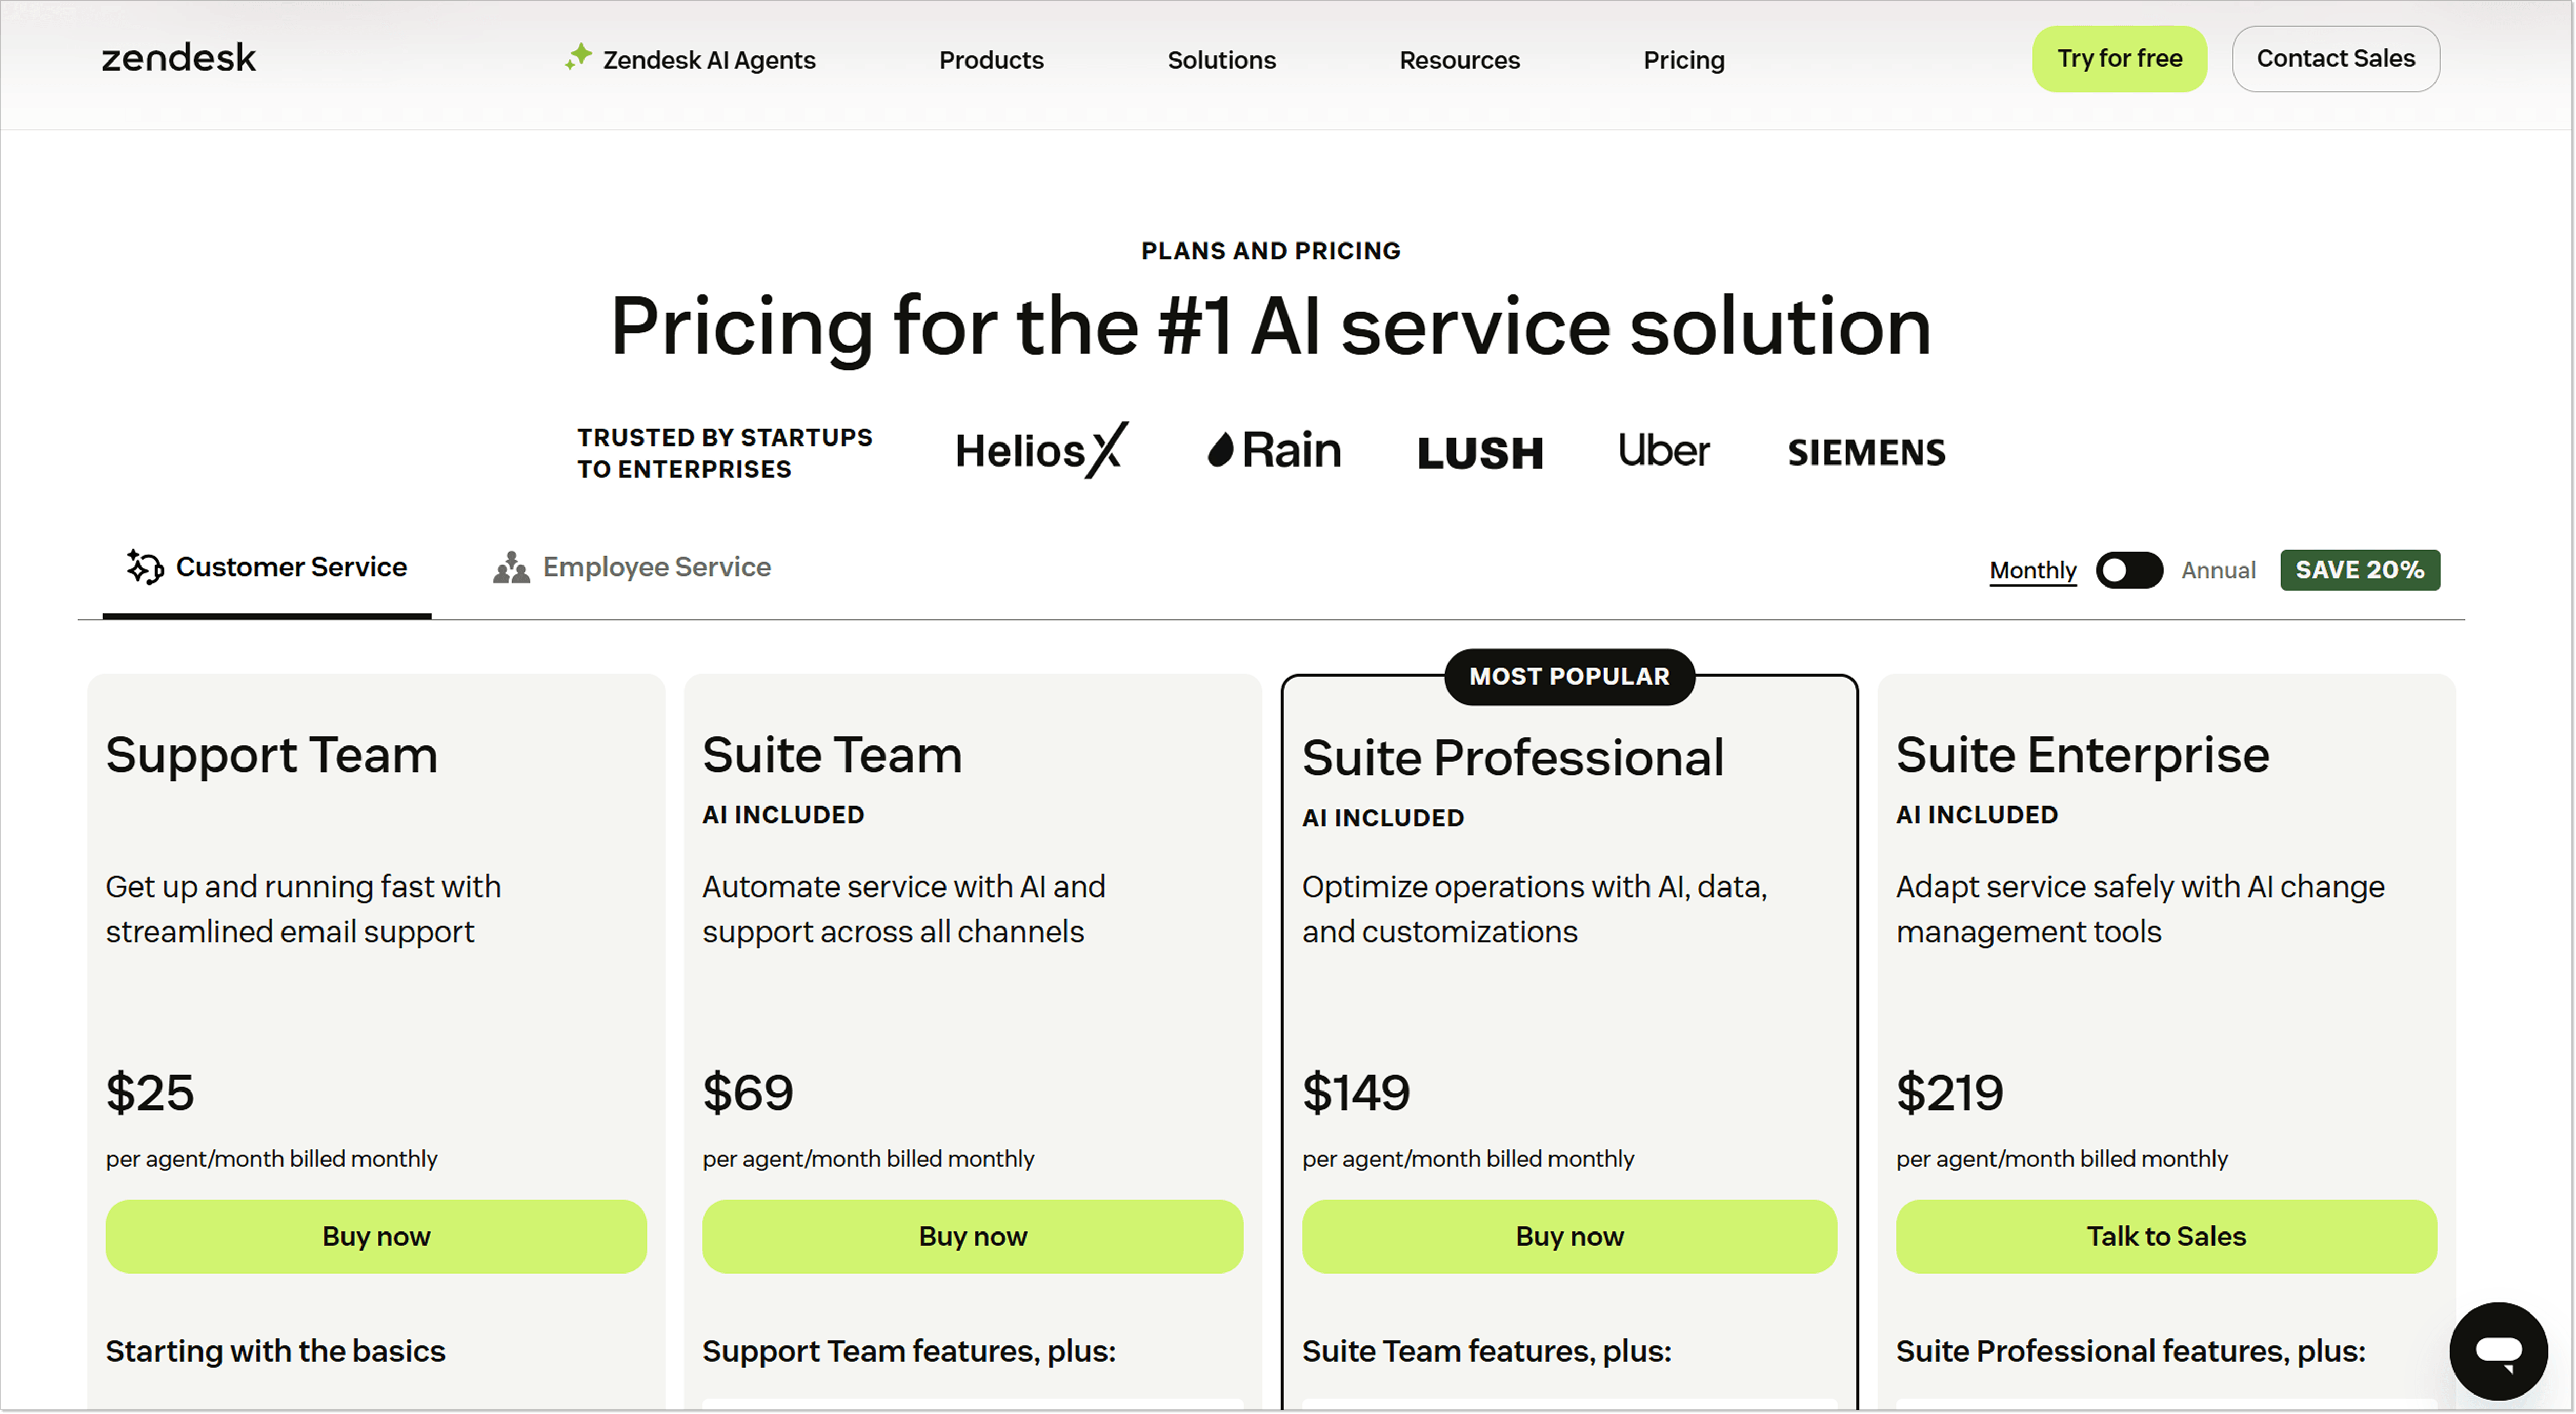Viewport: 2576px width, 1414px height.
Task: Click the HeliosX logo
Action: [1041, 451]
